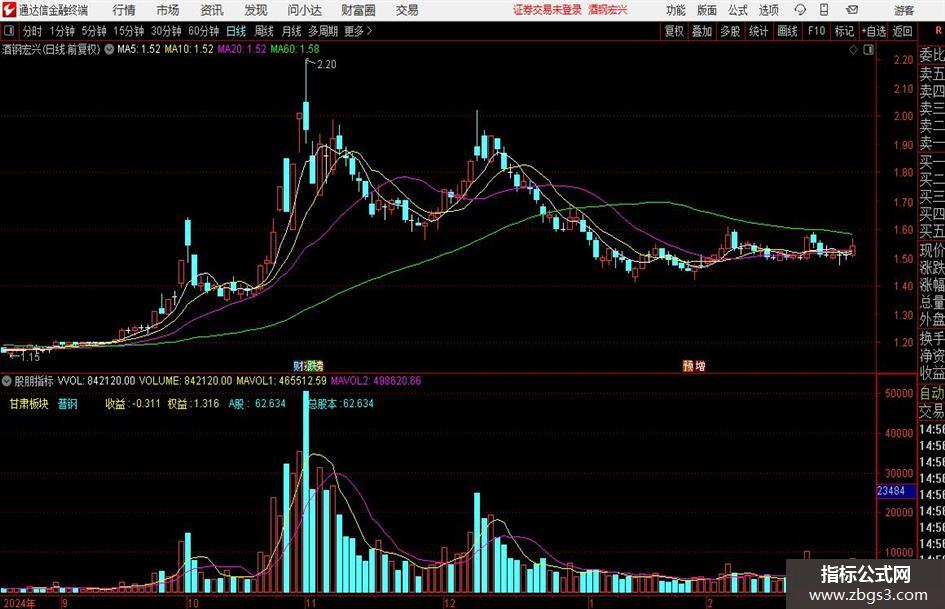Viewport: 945px width, 609px height.
Task: Click the 预增 event marker on chart
Action: pyautogui.click(x=694, y=365)
